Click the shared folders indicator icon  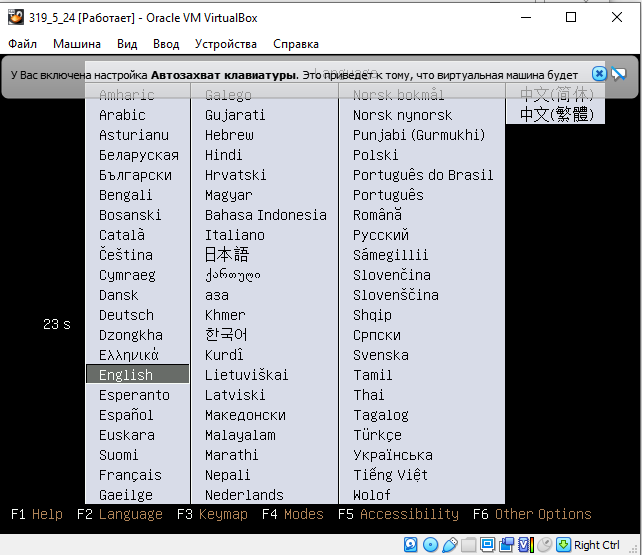click(469, 545)
